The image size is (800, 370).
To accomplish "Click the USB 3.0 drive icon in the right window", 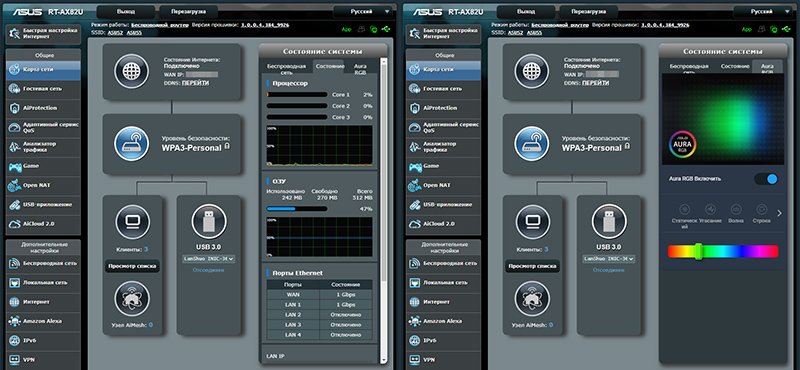I will [x=609, y=222].
